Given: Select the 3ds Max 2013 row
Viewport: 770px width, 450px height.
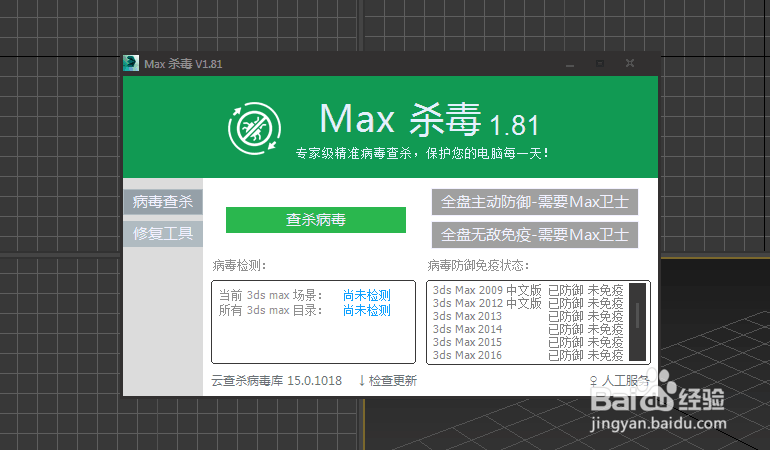Looking at the screenshot, I should [528, 316].
